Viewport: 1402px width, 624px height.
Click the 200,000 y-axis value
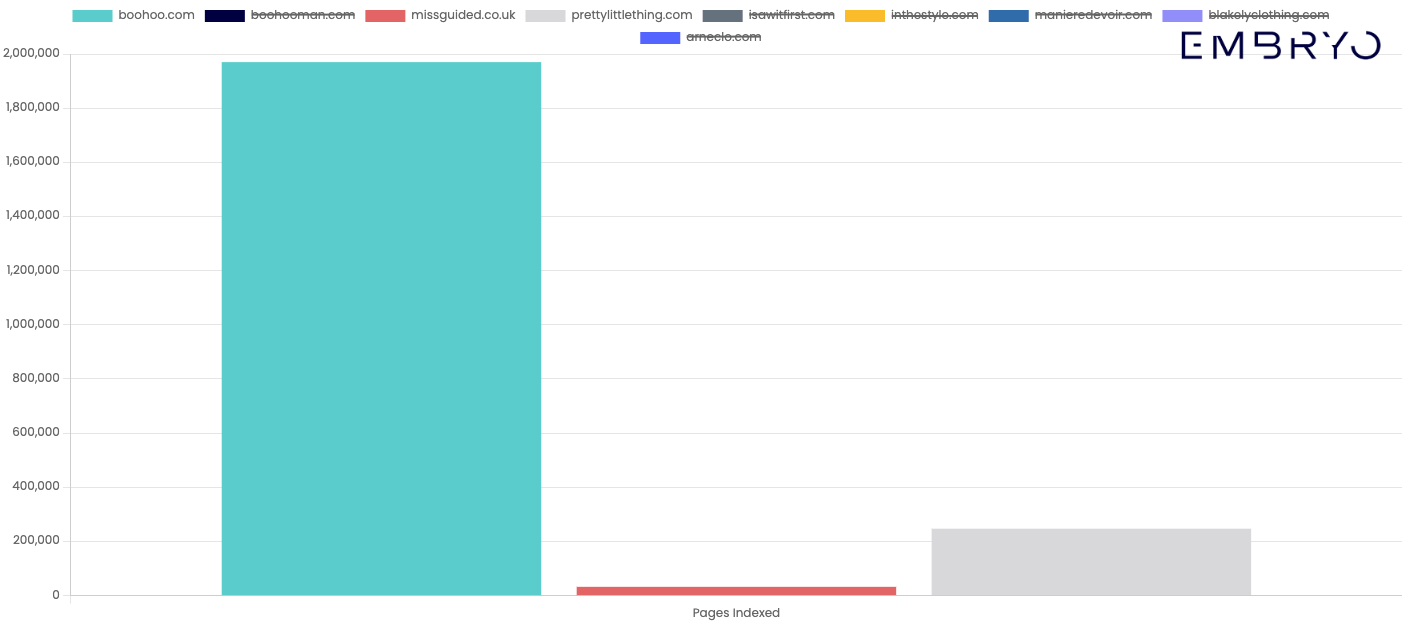point(36,540)
